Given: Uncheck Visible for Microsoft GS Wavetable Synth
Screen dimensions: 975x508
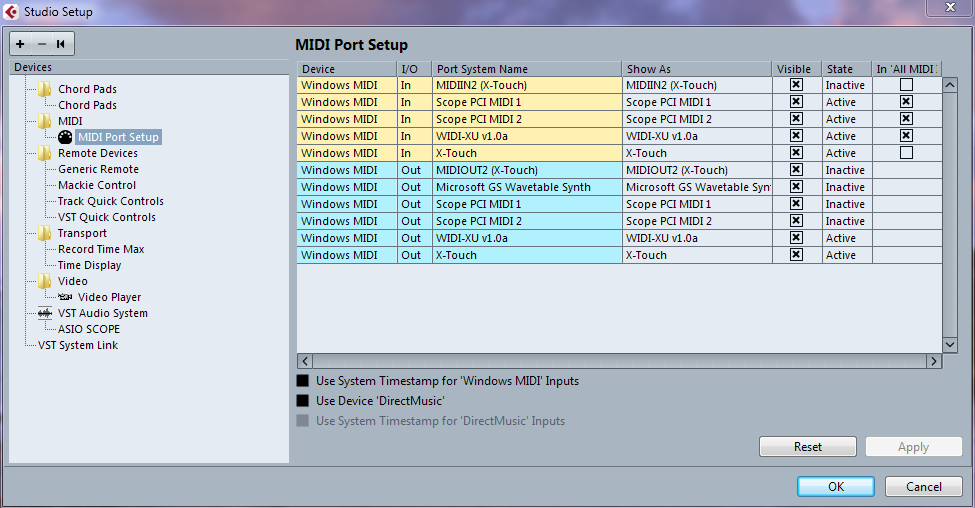Looking at the screenshot, I should coord(796,187).
